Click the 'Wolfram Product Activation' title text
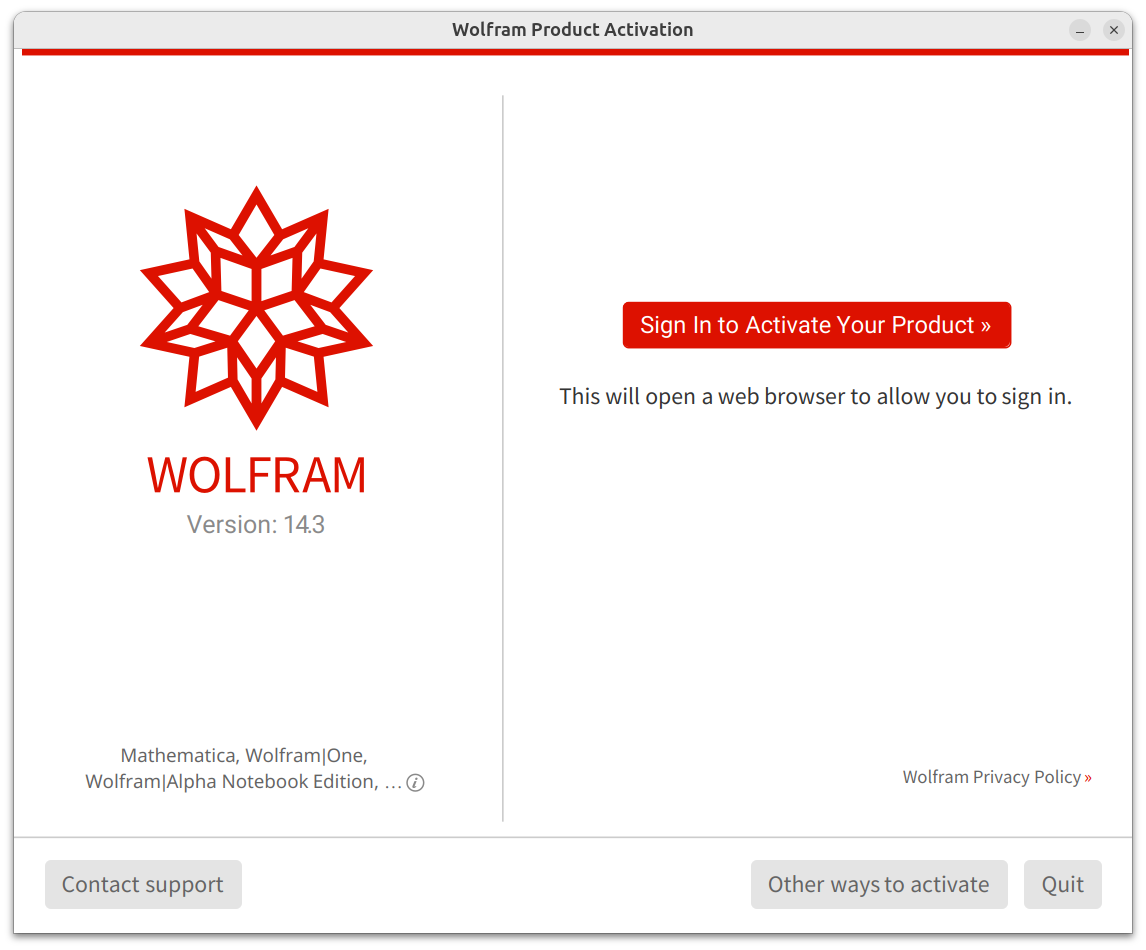 point(572,30)
